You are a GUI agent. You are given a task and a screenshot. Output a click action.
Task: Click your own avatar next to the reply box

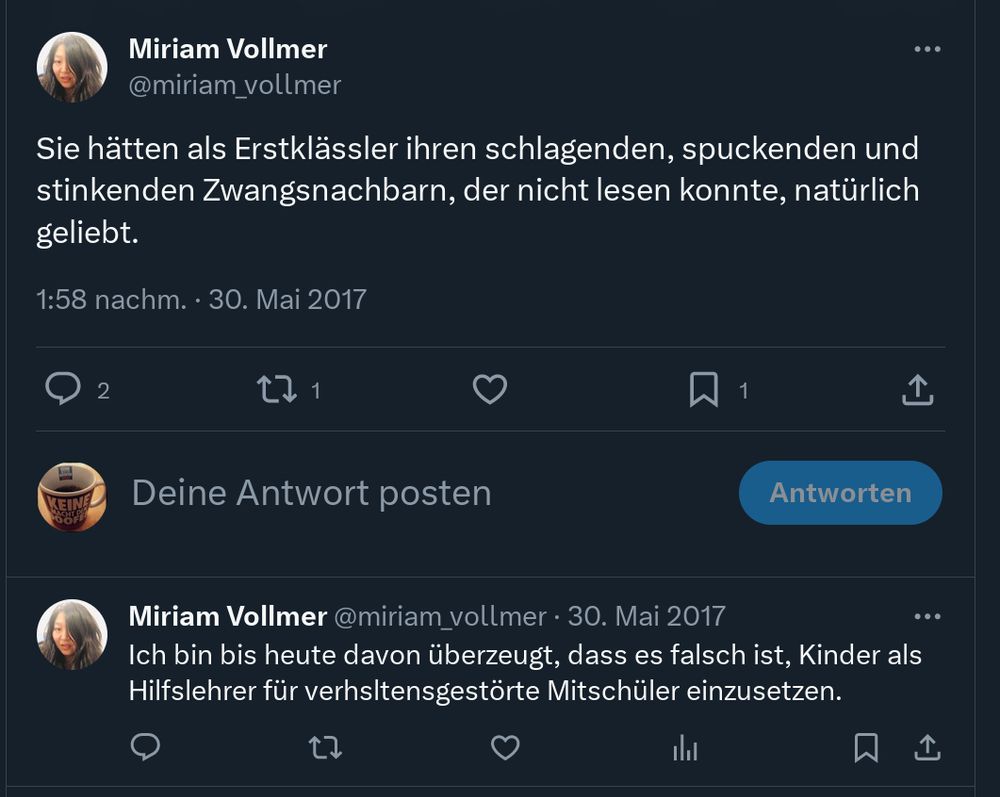(72, 492)
